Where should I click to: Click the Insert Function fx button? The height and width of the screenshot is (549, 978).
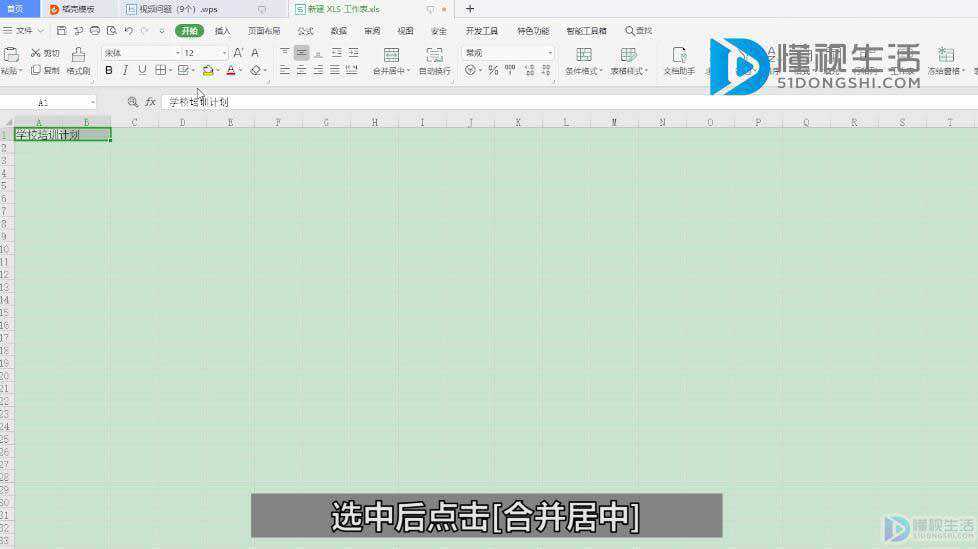(x=150, y=102)
